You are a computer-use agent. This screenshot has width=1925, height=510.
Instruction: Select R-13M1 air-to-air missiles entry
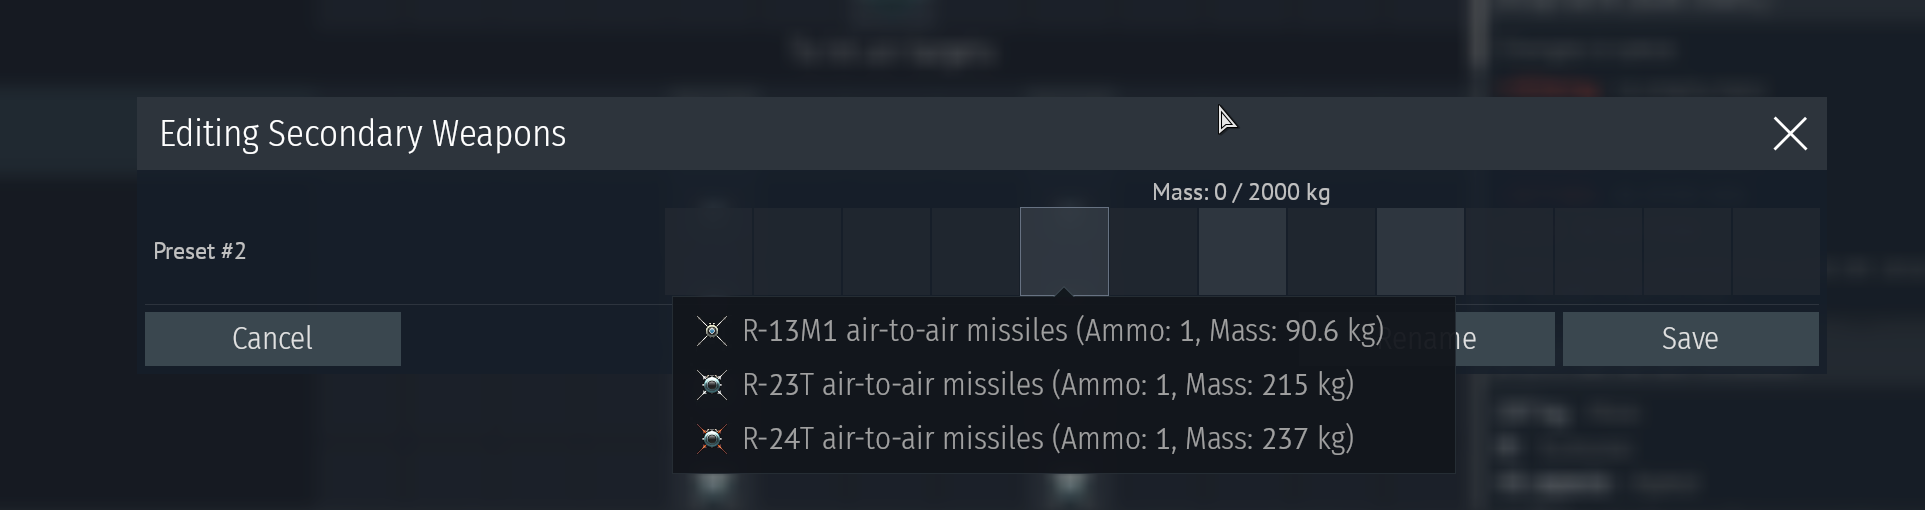coord(1062,331)
